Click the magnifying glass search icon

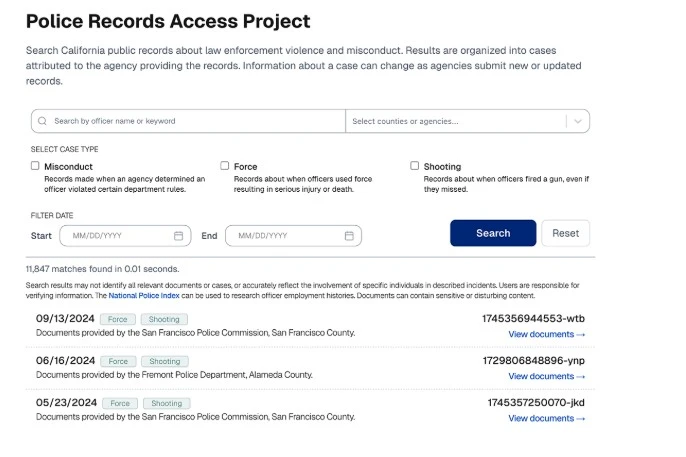click(42, 121)
